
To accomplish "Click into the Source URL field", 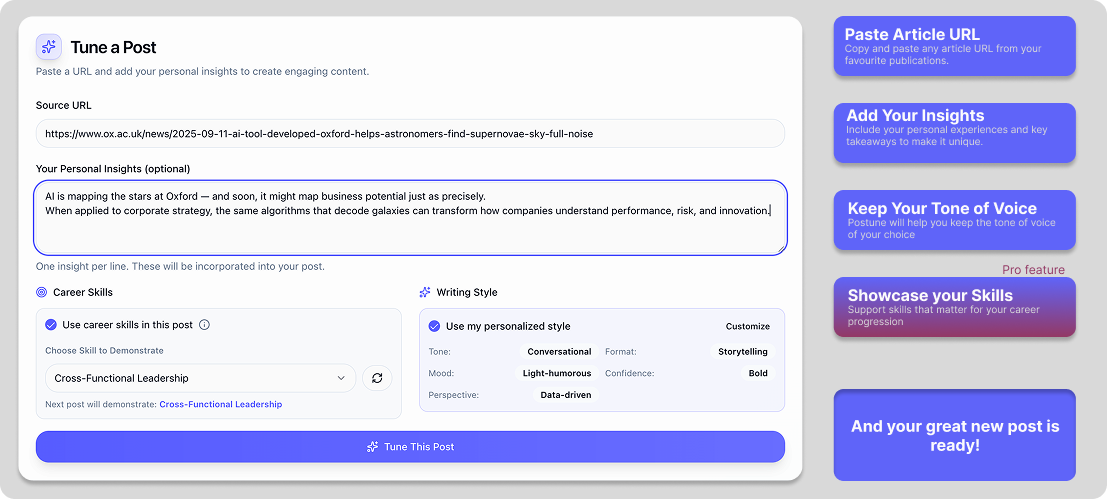I will [x=410, y=133].
